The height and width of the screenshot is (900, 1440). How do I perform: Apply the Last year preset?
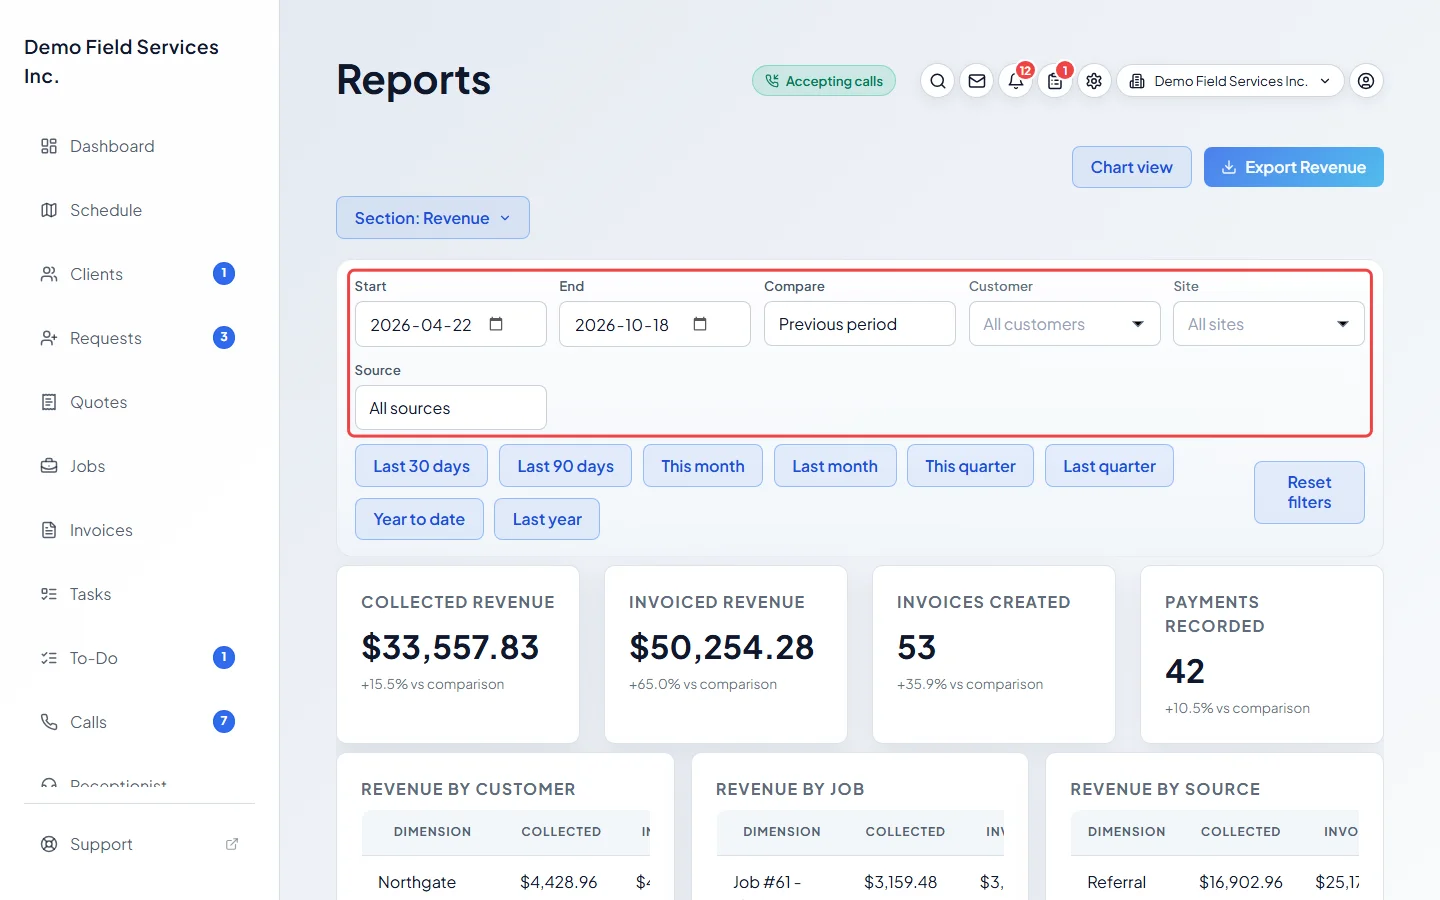(547, 519)
